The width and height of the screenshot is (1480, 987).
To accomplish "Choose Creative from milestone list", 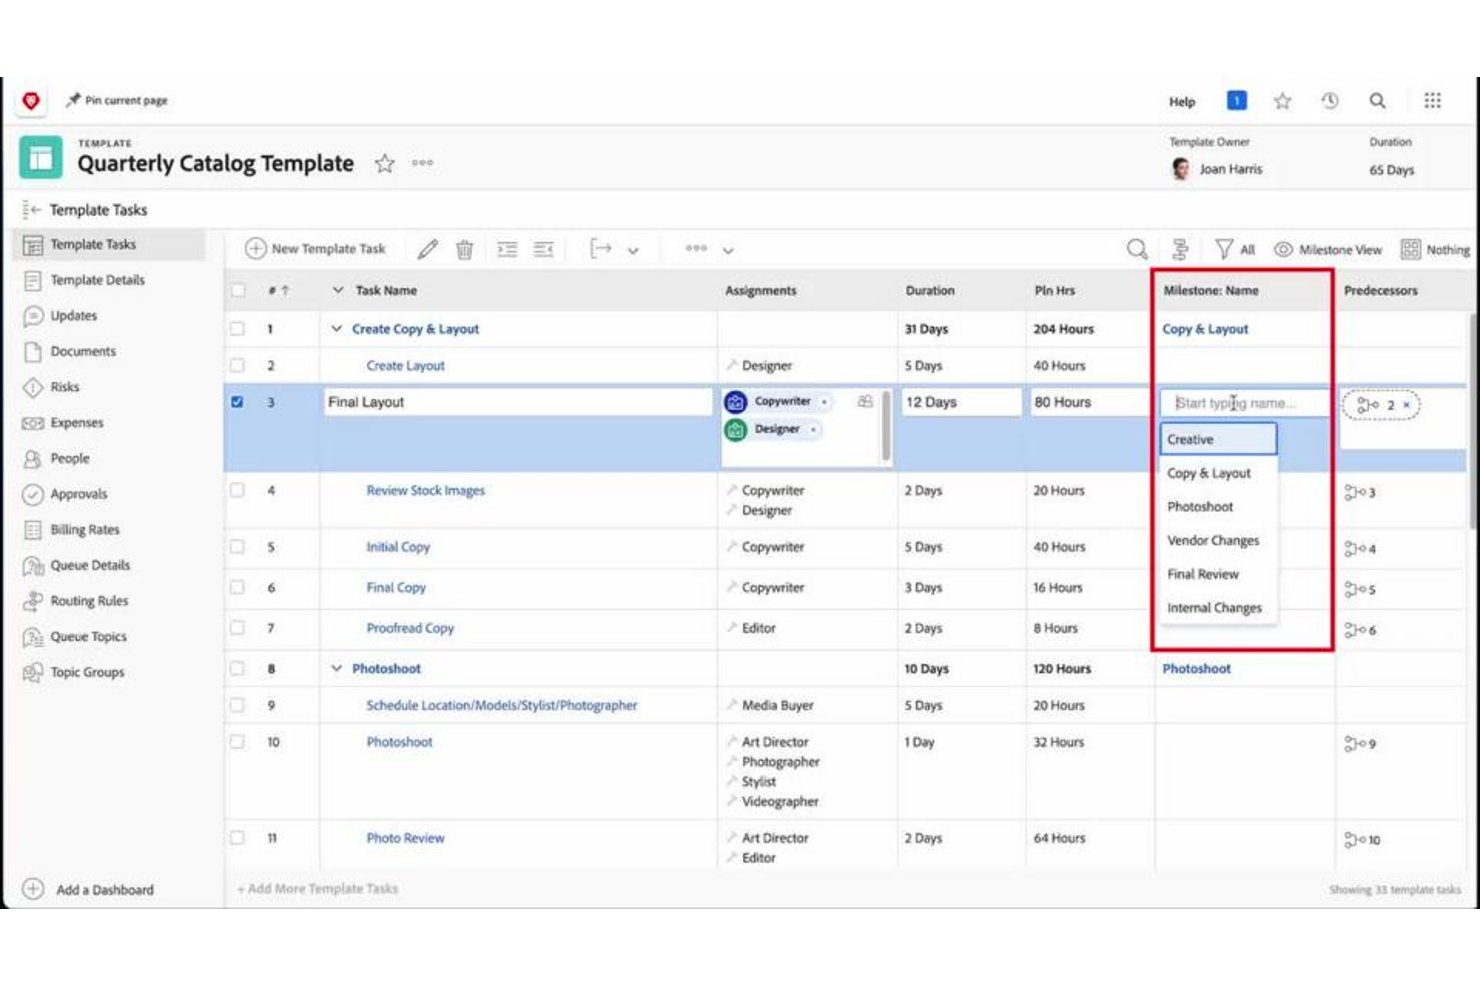I will click(1218, 439).
